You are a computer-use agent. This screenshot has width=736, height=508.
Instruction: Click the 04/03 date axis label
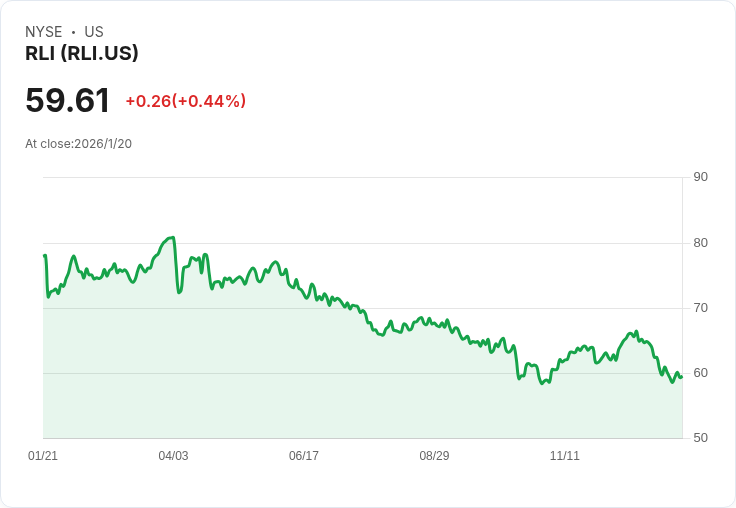pyautogui.click(x=173, y=456)
